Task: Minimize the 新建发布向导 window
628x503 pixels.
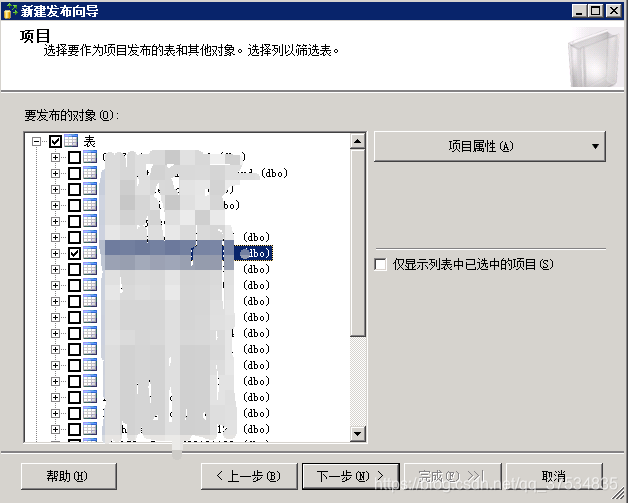Action: pos(580,11)
